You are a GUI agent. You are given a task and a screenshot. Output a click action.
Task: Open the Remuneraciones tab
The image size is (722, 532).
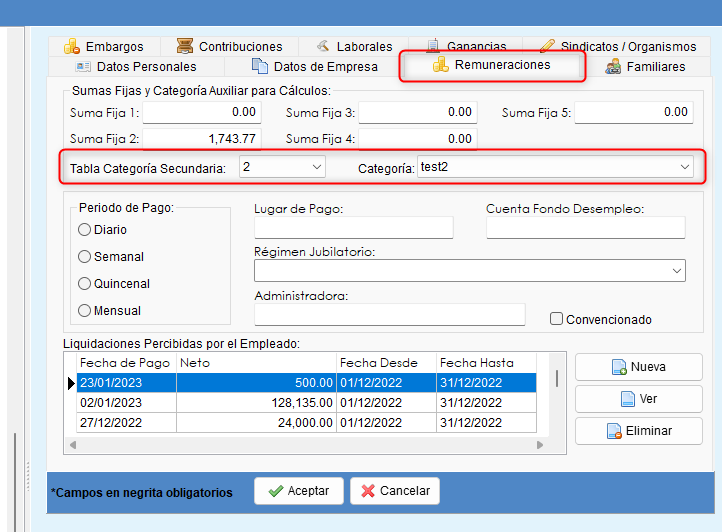[491, 65]
